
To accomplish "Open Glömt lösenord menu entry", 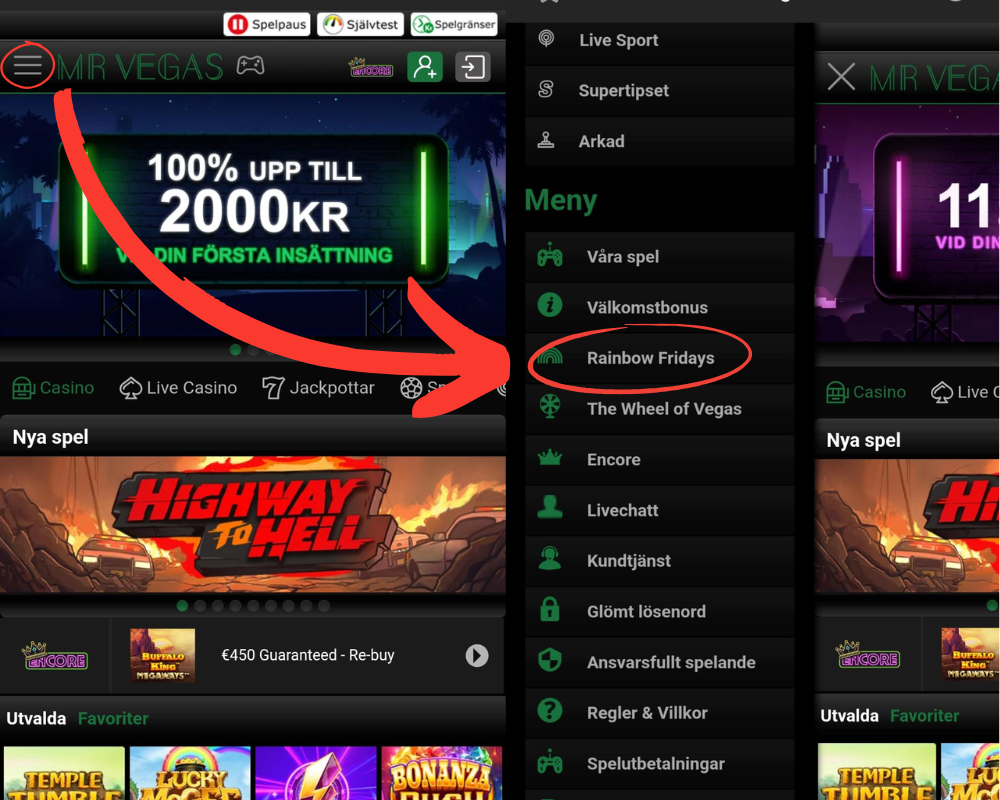I will coord(645,612).
